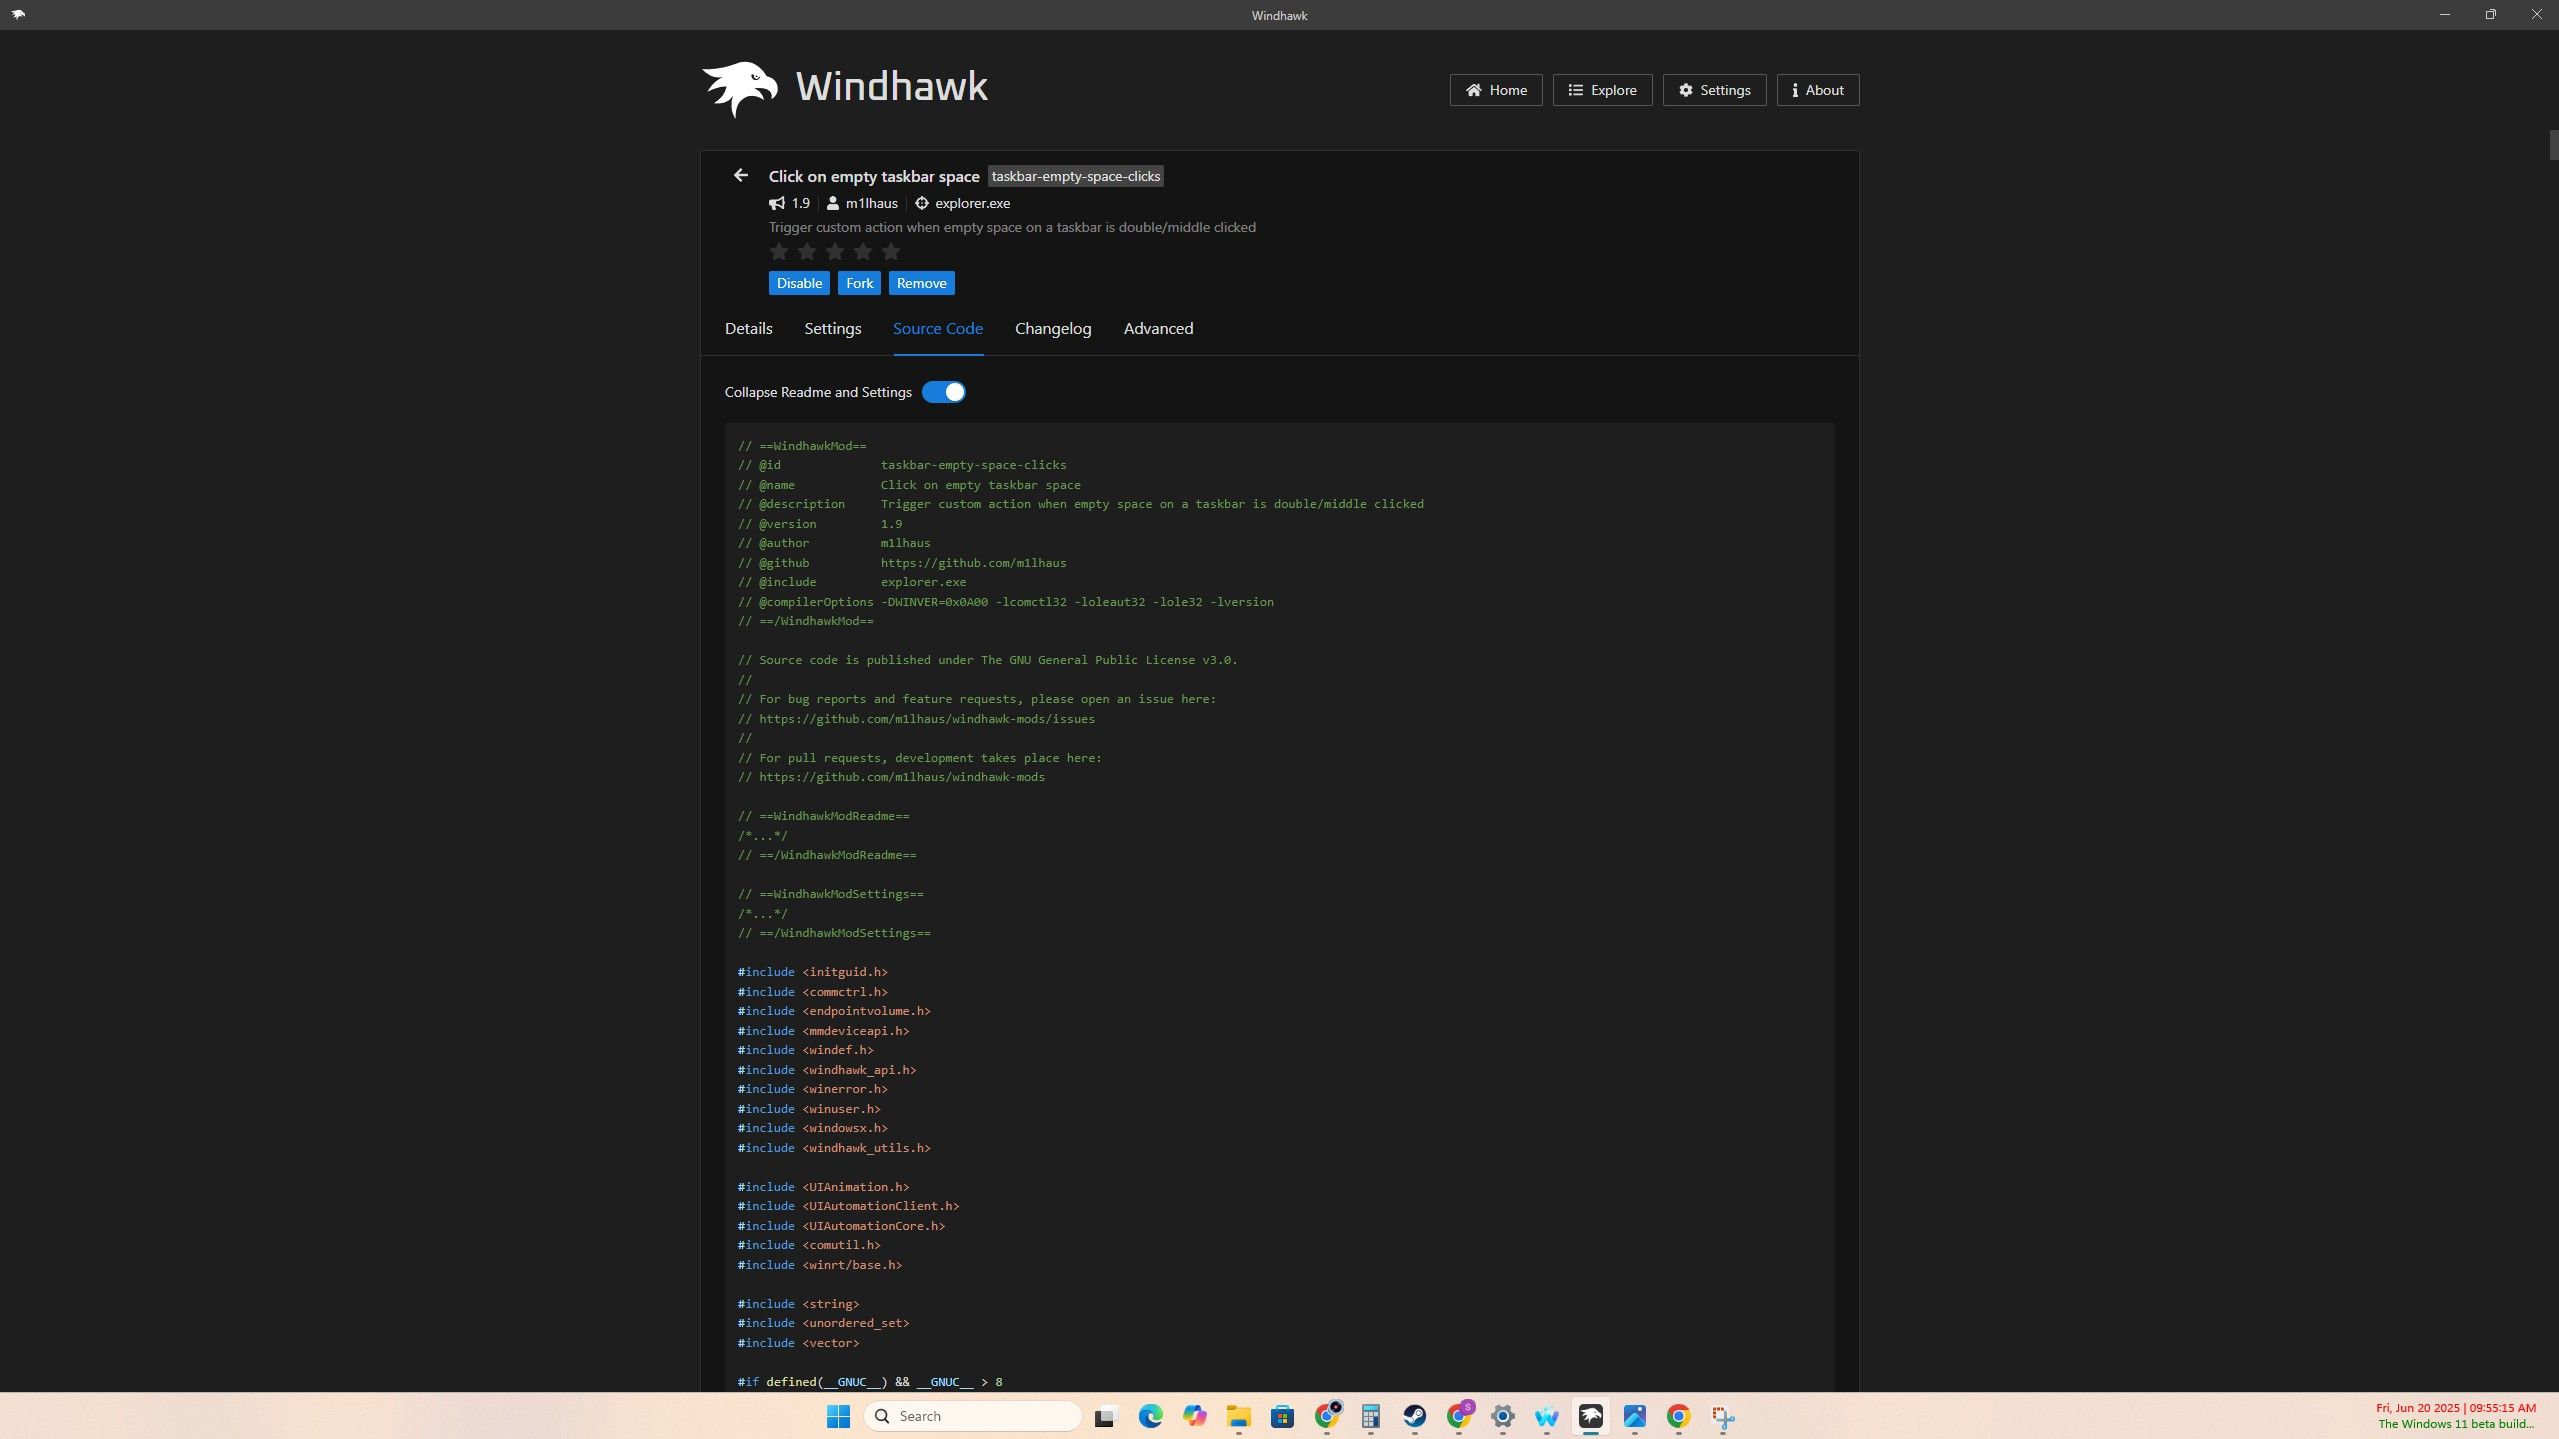Open the gear Settings app on taskbar
2559x1439 pixels.
(1502, 1416)
